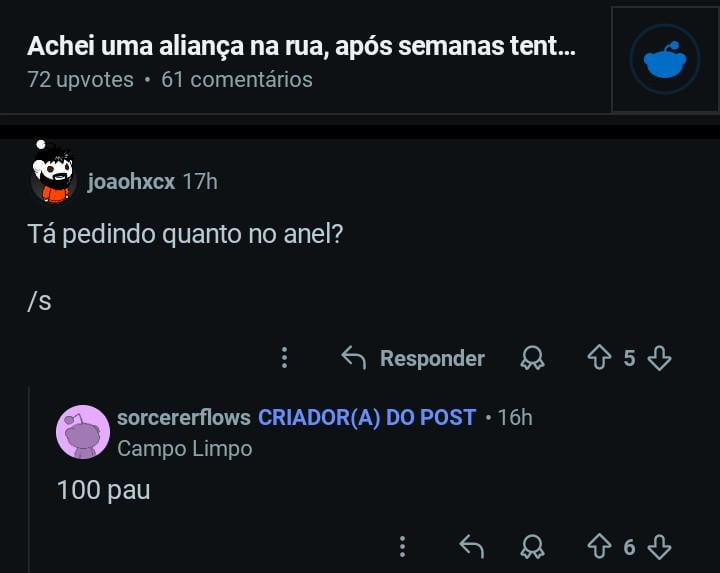Open the subreddit snoo icon thumbnail

click(x=665, y=60)
